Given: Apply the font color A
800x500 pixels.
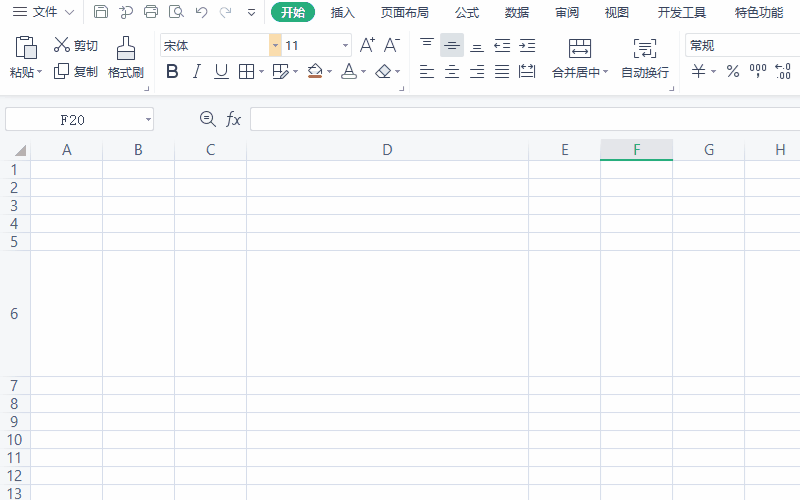Looking at the screenshot, I should pos(349,71).
